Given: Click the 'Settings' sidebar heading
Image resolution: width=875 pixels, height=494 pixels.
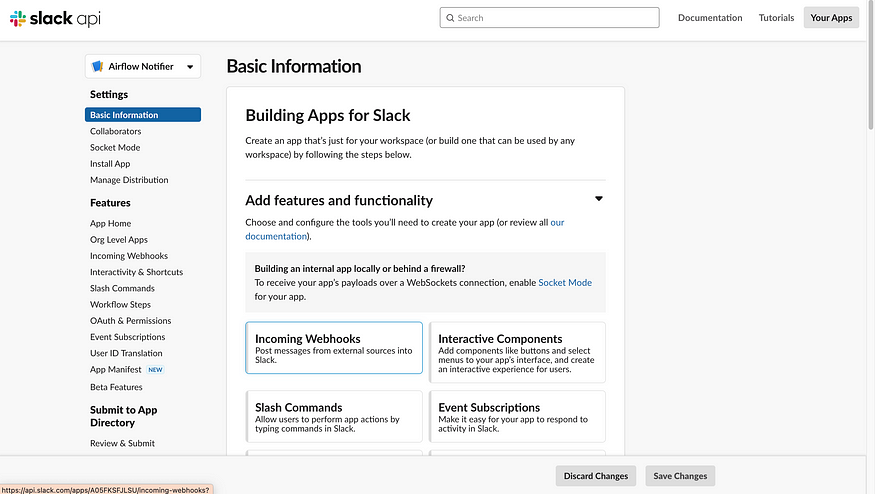Looking at the screenshot, I should click(x=109, y=94).
